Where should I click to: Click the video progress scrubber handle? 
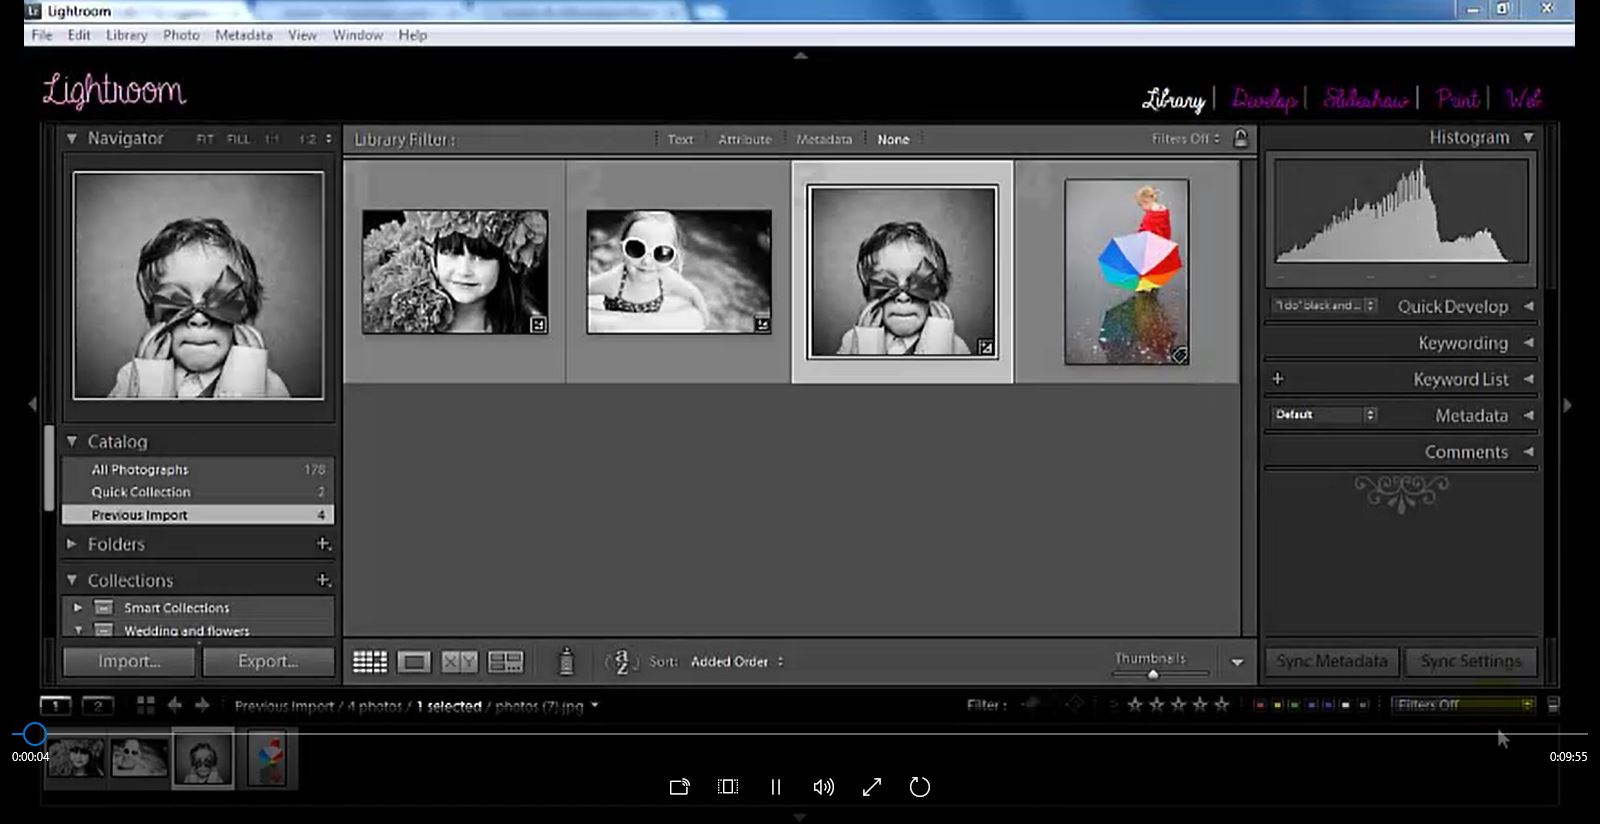click(x=34, y=734)
